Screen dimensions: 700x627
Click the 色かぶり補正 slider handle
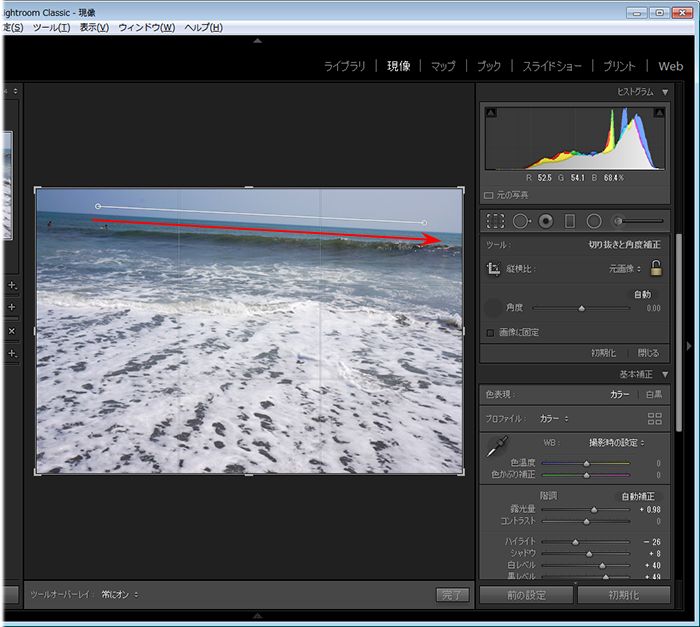tap(587, 475)
